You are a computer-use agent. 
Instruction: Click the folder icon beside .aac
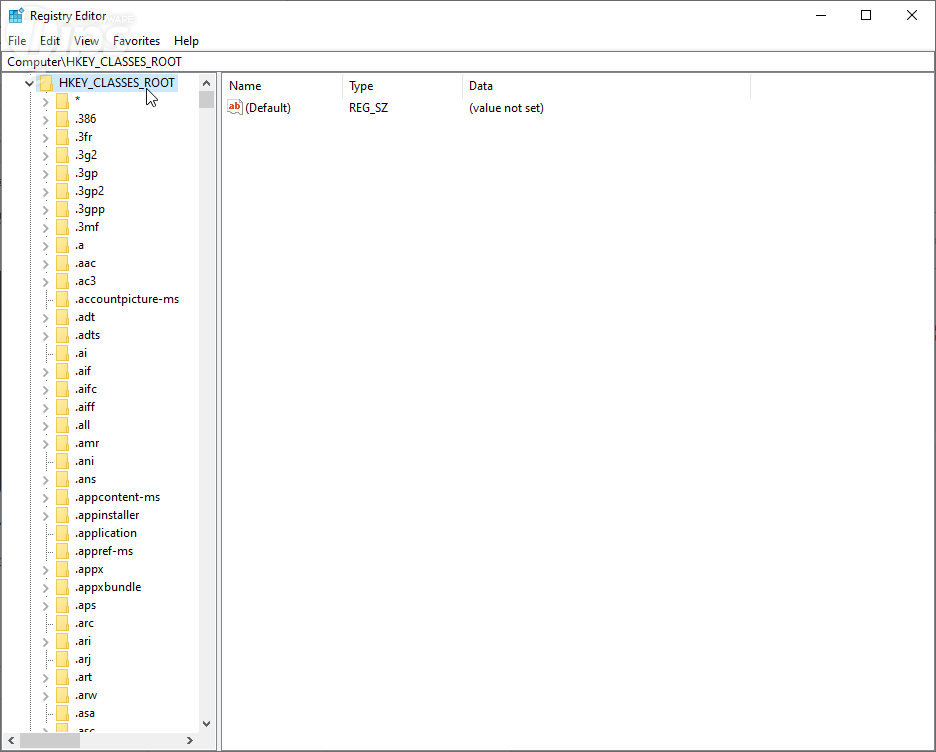click(62, 263)
